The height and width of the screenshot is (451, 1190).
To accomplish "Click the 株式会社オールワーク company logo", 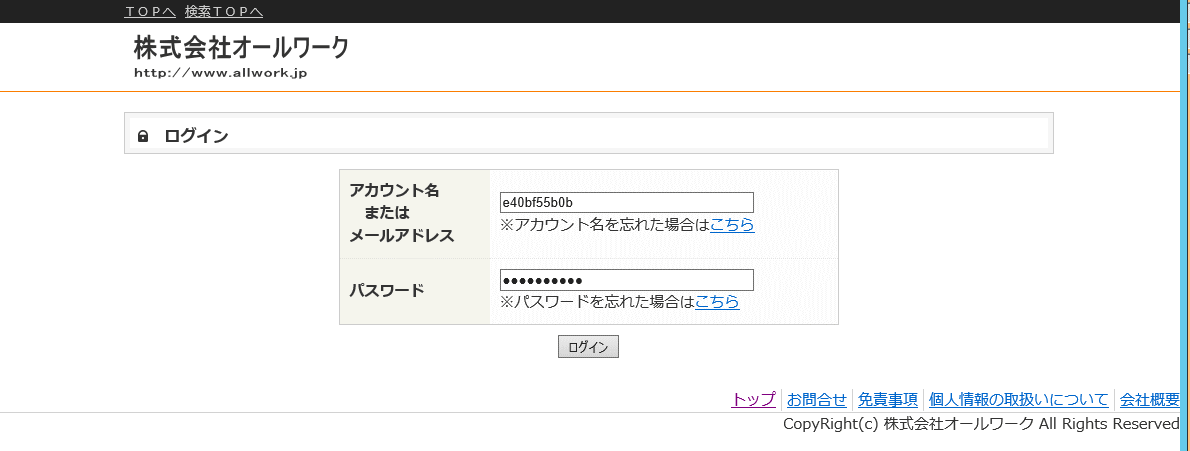I will [x=241, y=49].
